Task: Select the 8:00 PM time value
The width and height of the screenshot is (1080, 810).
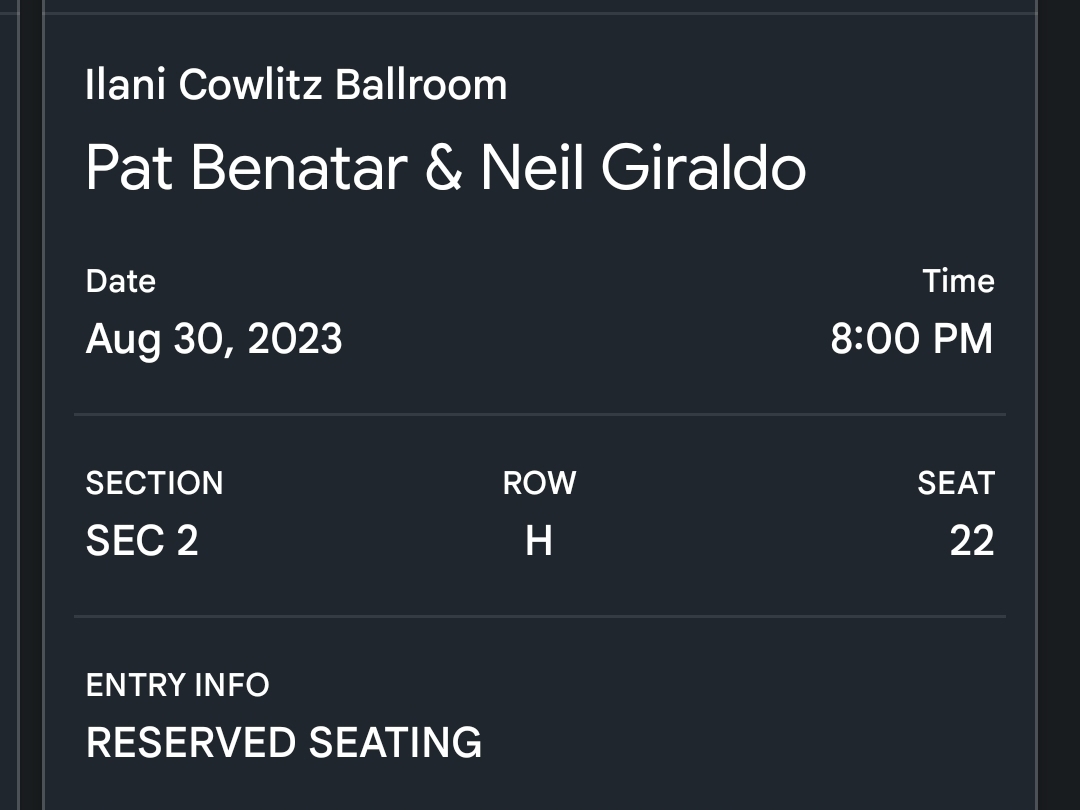Action: point(911,339)
